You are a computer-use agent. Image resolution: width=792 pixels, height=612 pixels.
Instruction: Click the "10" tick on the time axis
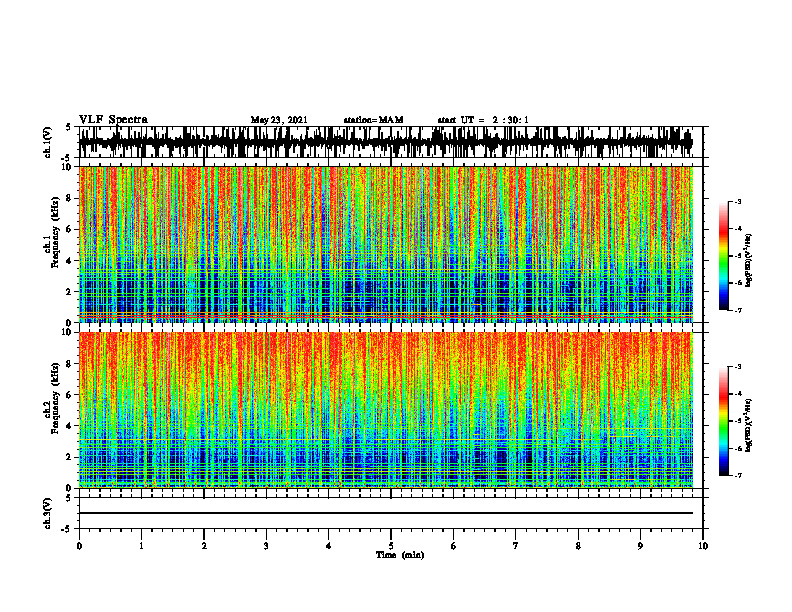coord(703,546)
